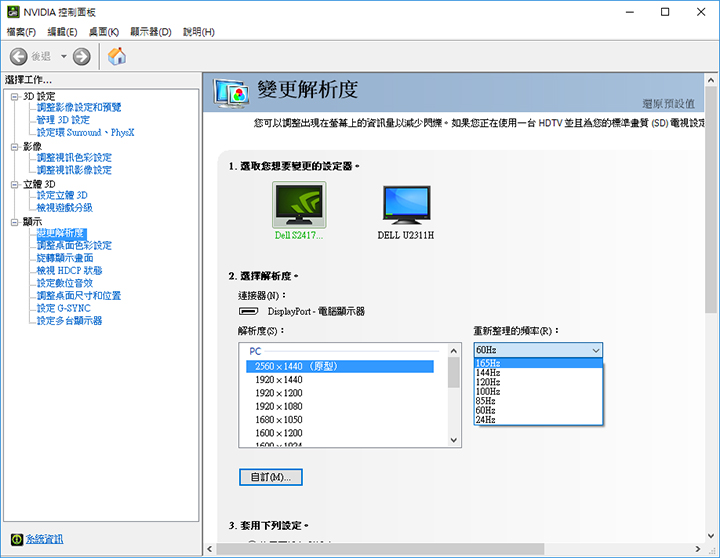Open 調整視訊色彩設定 tree item
This screenshot has height=558, width=720.
click(74, 158)
